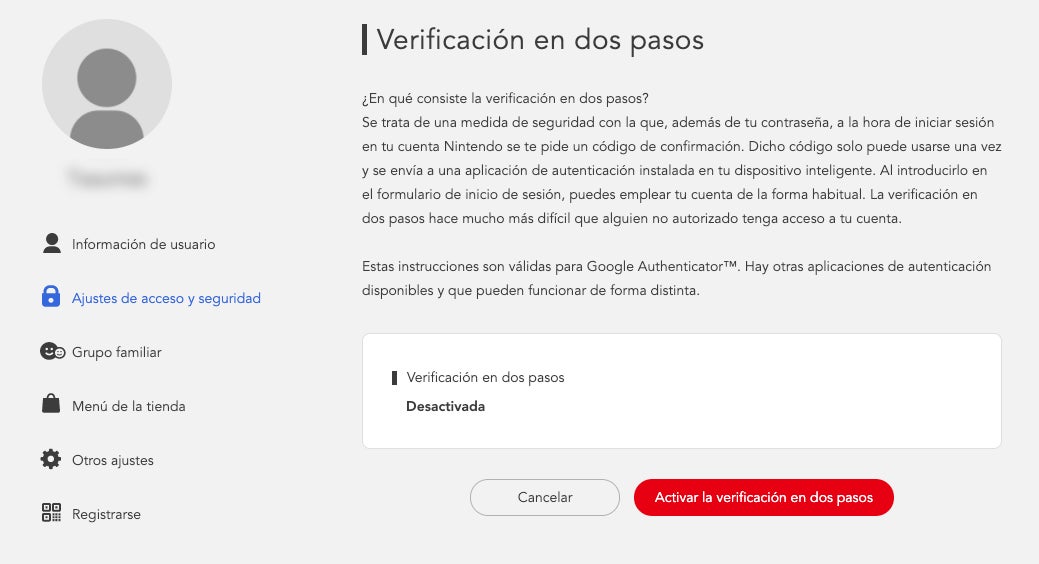
Task: Click the gear icon for Otros ajustes
Action: point(51,460)
